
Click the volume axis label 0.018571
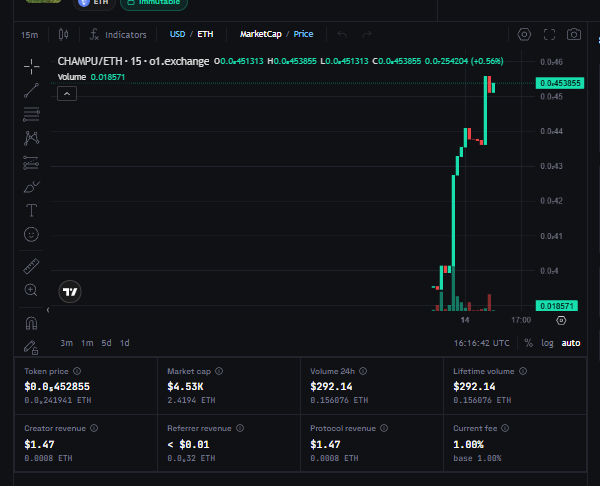[557, 306]
